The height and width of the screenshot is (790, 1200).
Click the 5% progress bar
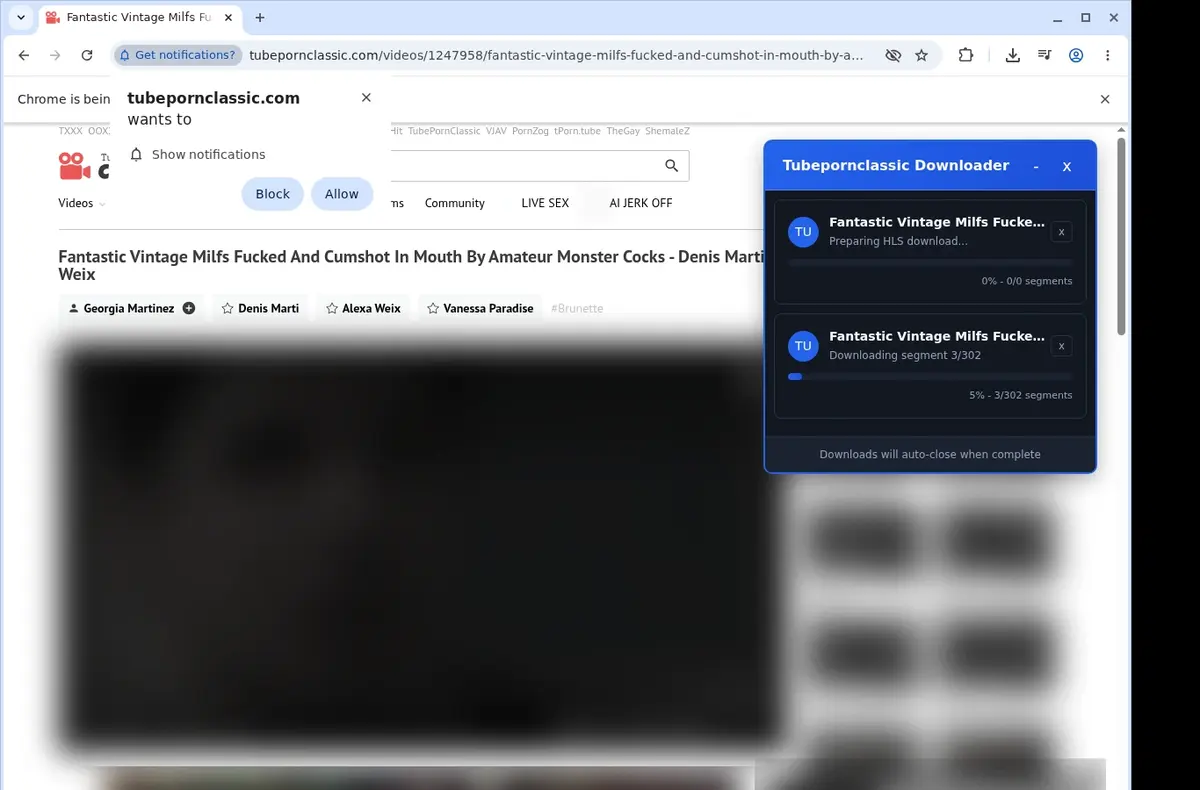[x=930, y=376]
